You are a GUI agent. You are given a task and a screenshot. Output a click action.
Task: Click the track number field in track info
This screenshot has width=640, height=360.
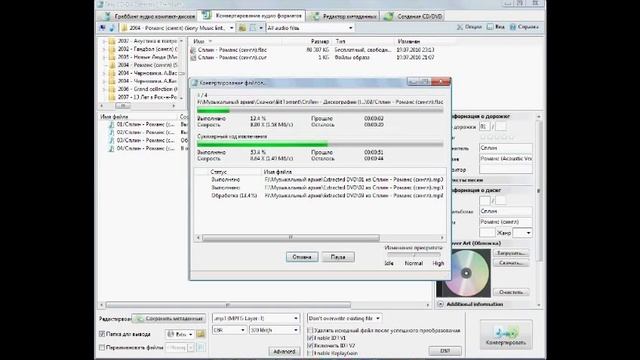[x=484, y=127]
